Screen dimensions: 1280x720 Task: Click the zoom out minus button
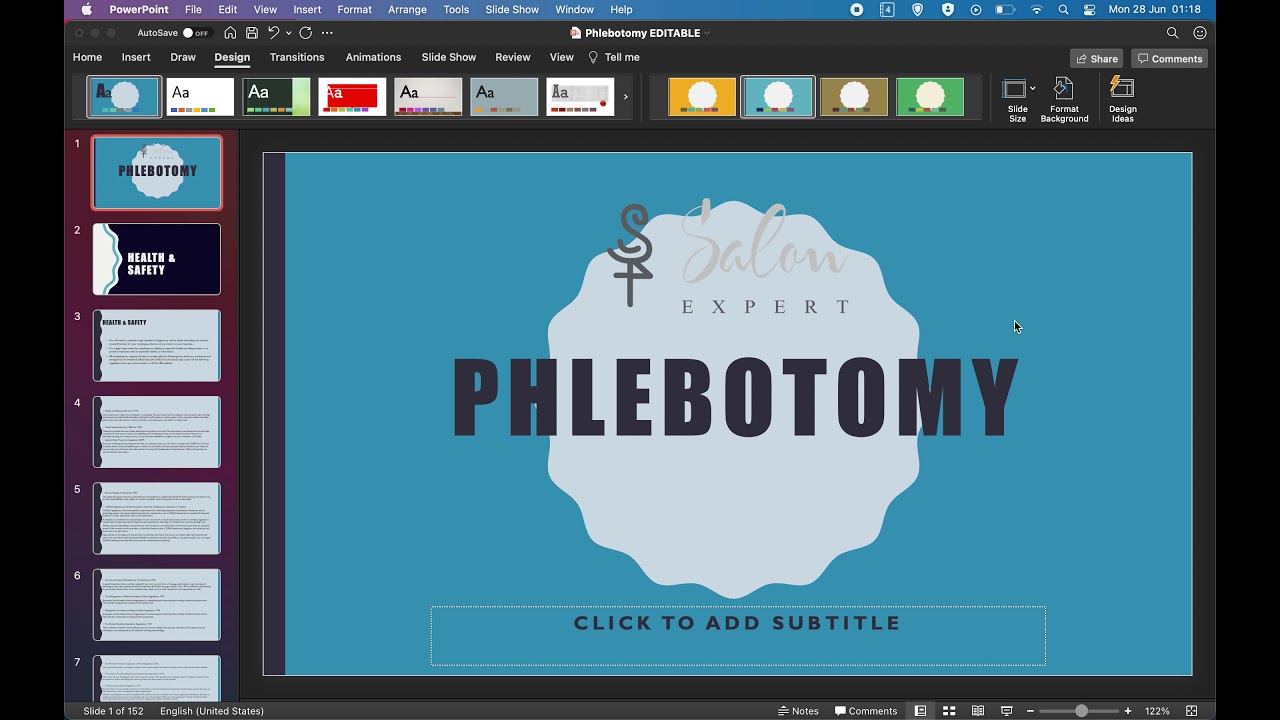coord(1031,711)
